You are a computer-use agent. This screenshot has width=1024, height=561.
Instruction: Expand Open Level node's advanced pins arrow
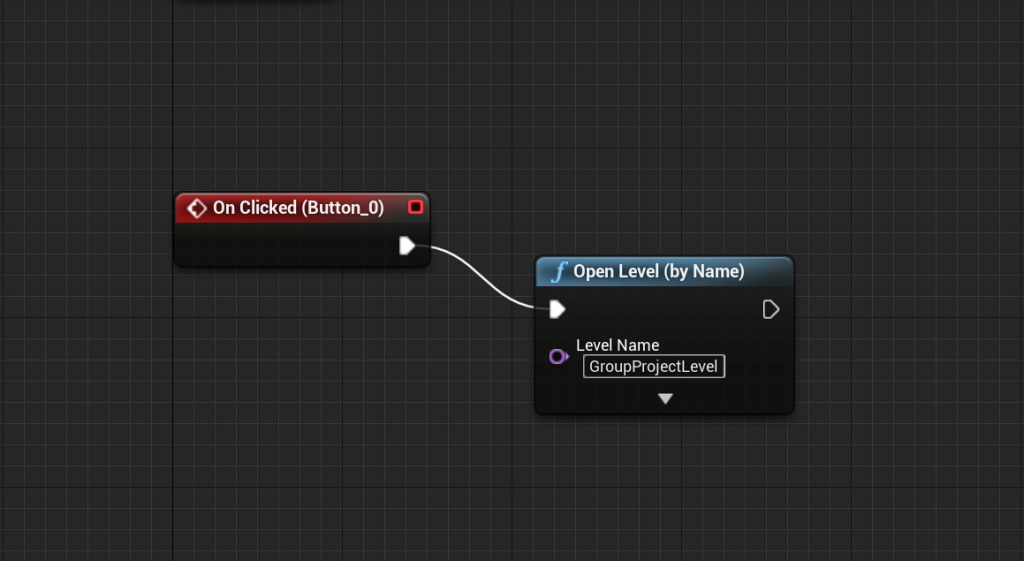click(665, 398)
